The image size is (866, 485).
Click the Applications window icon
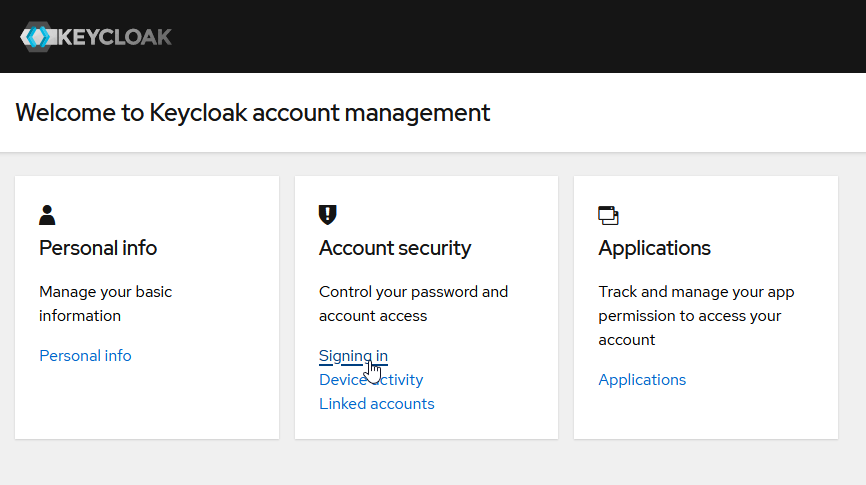[608, 215]
